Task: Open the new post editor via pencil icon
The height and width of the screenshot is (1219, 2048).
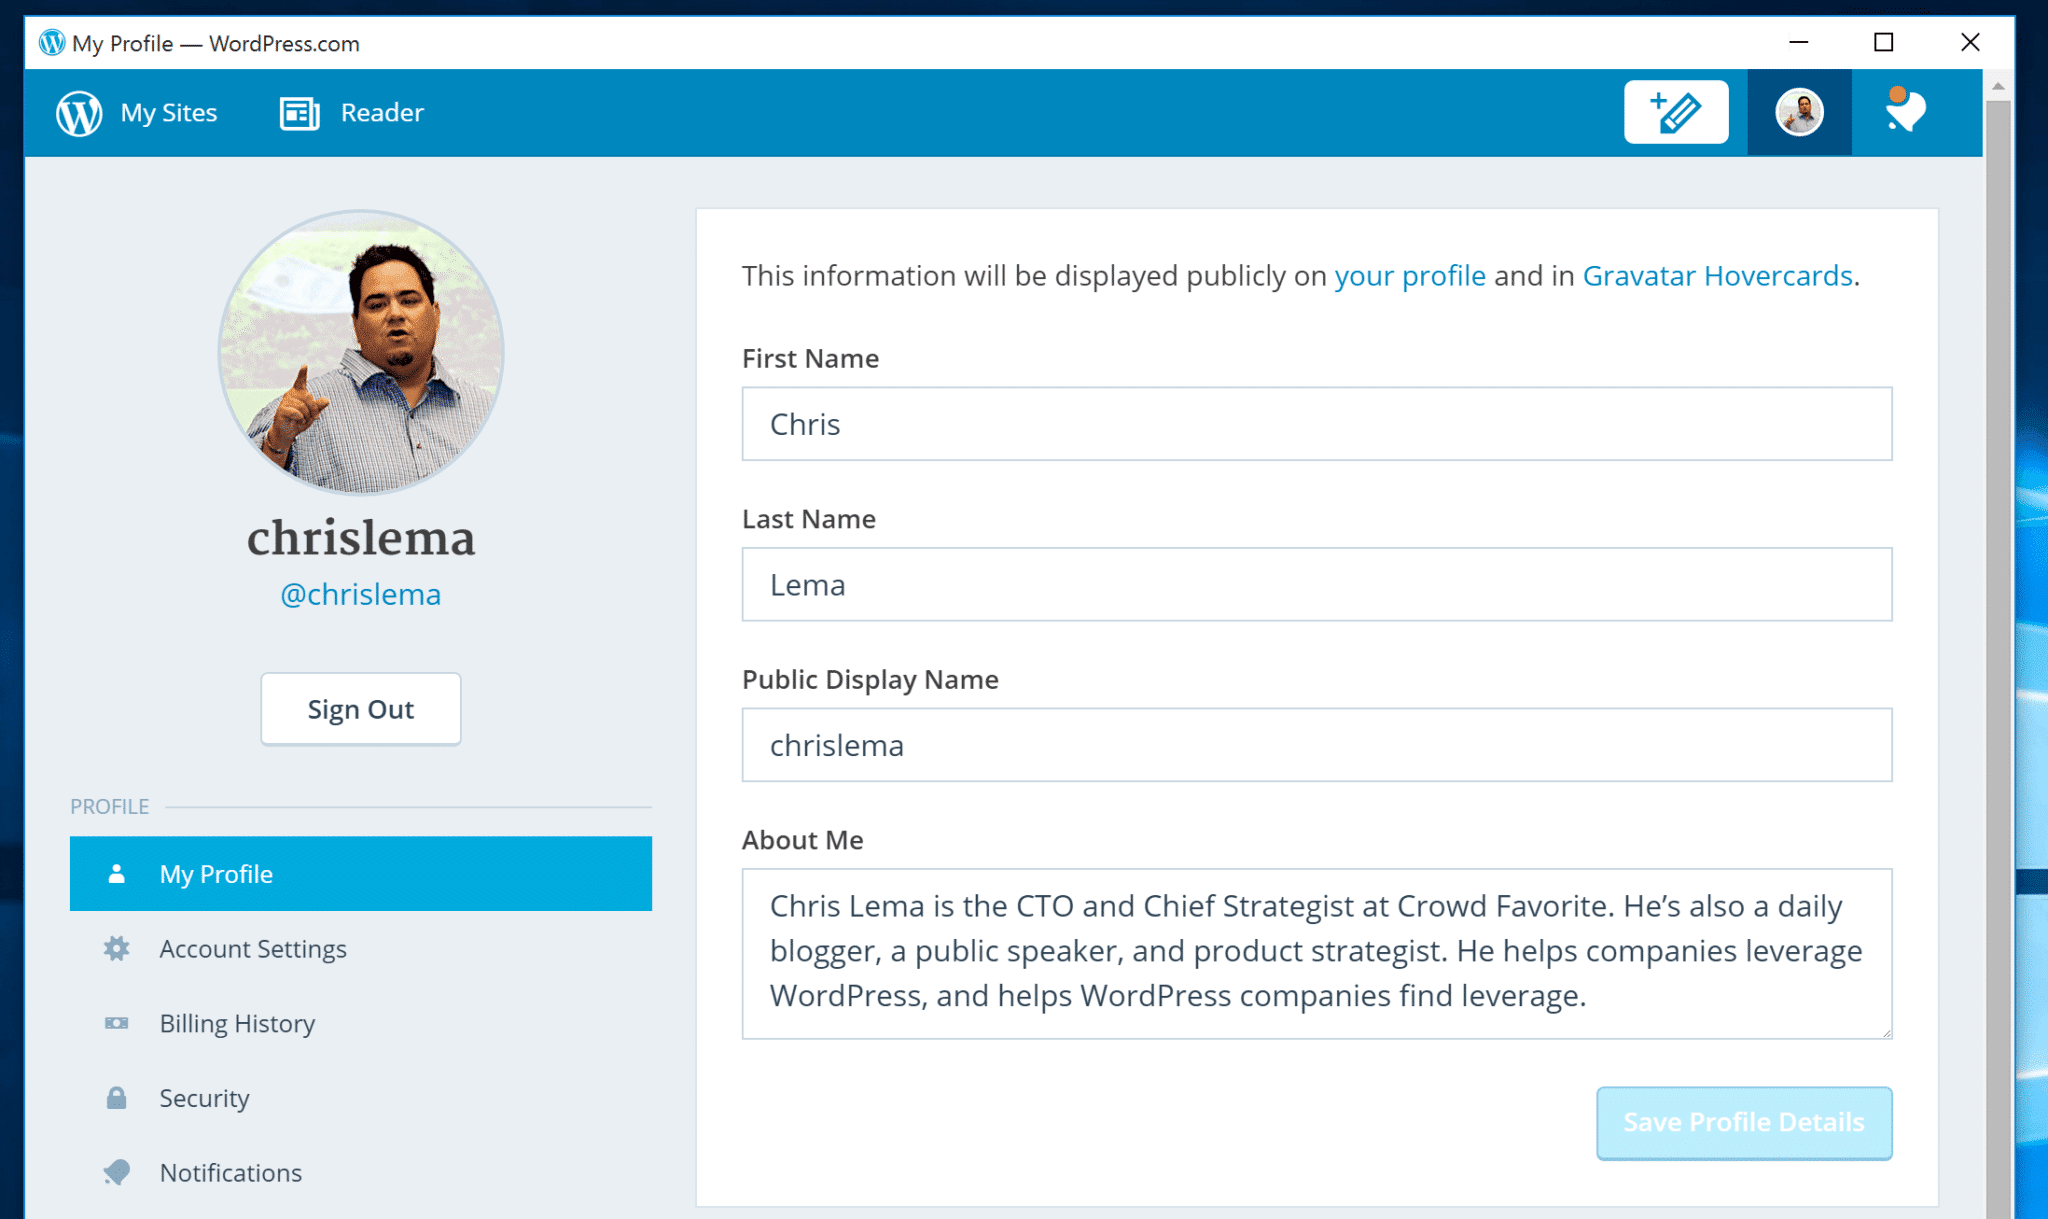Action: (1676, 111)
